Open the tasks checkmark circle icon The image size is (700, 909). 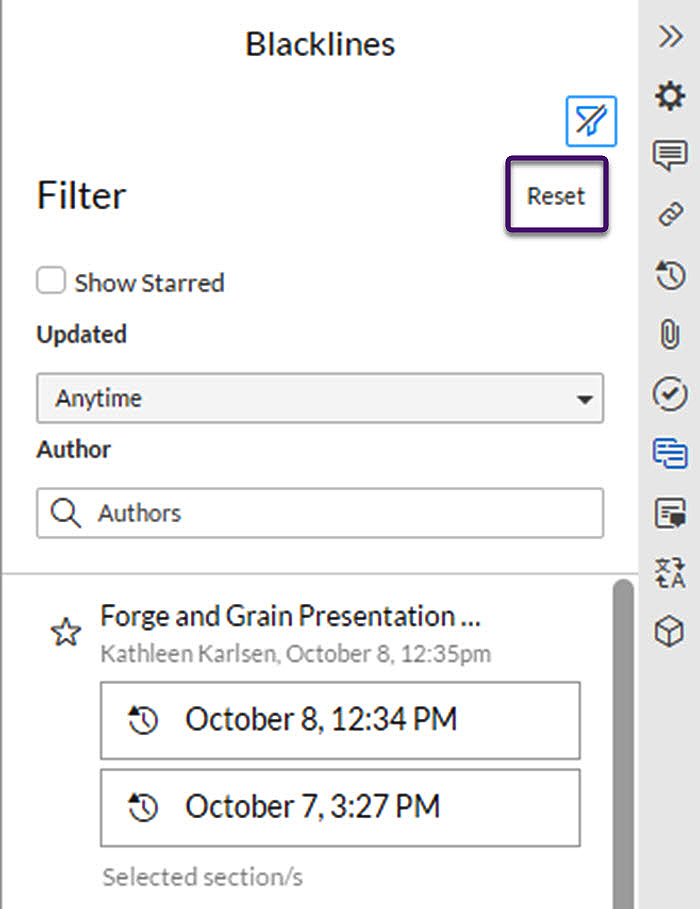click(x=670, y=394)
